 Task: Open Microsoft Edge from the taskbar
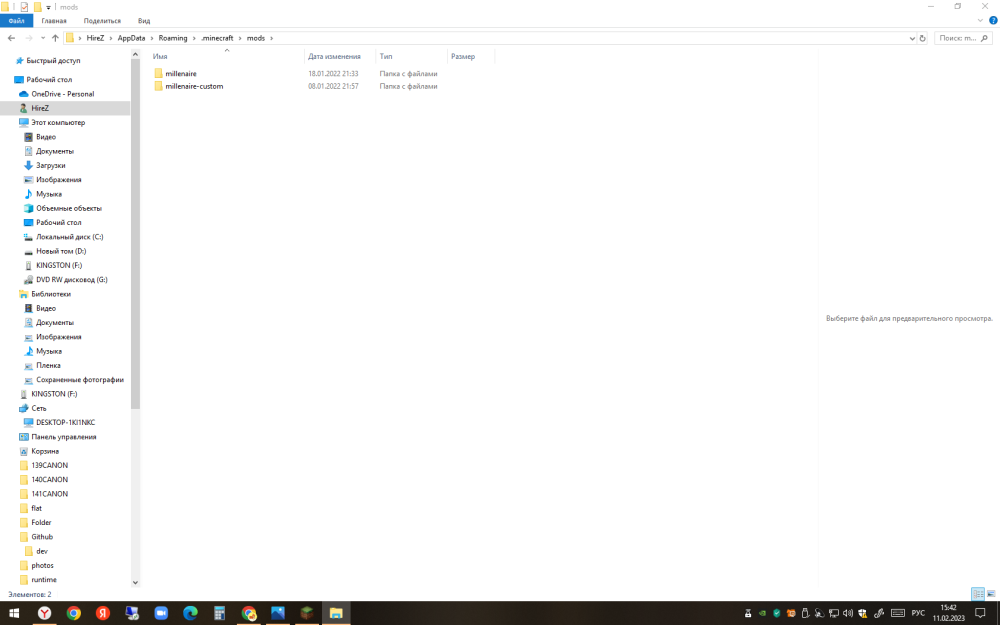pyautogui.click(x=190, y=614)
